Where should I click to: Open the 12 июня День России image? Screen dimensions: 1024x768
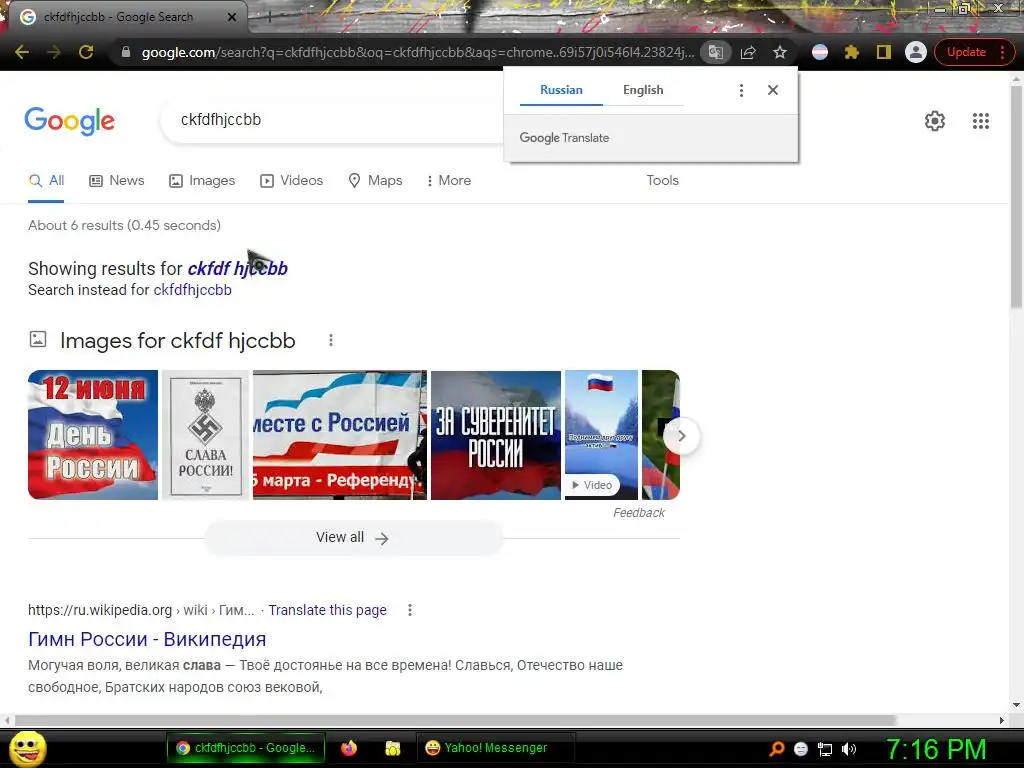tap(93, 435)
